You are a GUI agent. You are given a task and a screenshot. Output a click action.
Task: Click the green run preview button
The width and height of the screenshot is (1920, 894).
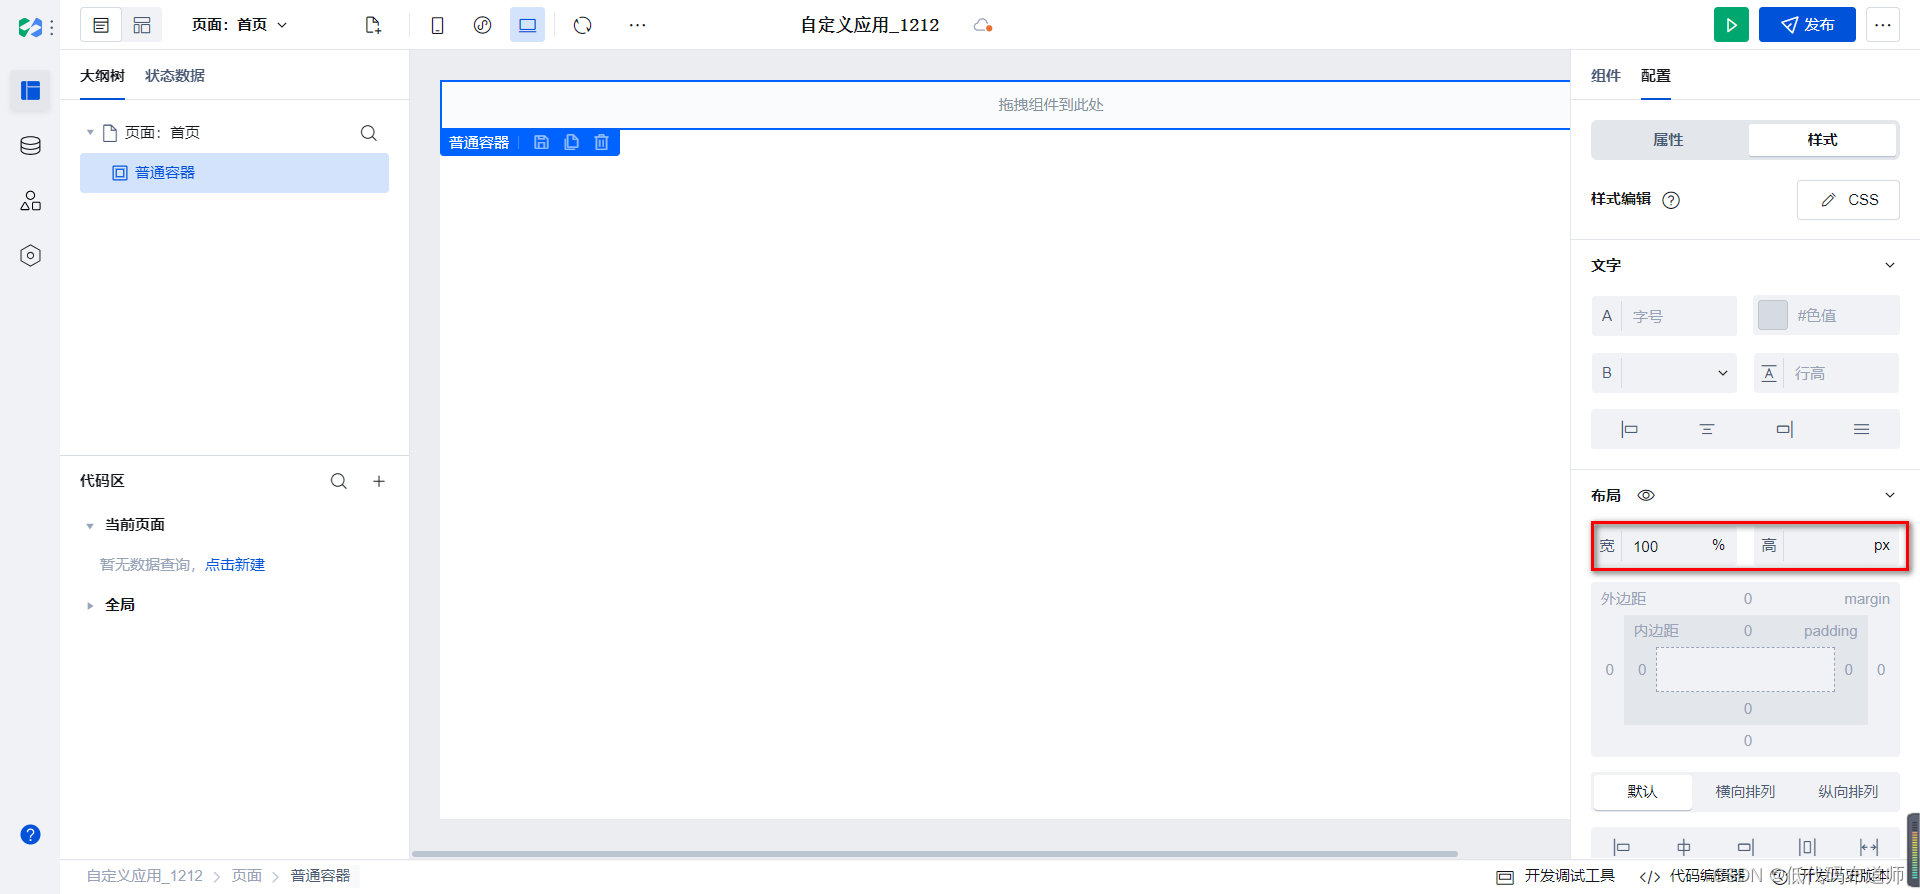pos(1731,25)
